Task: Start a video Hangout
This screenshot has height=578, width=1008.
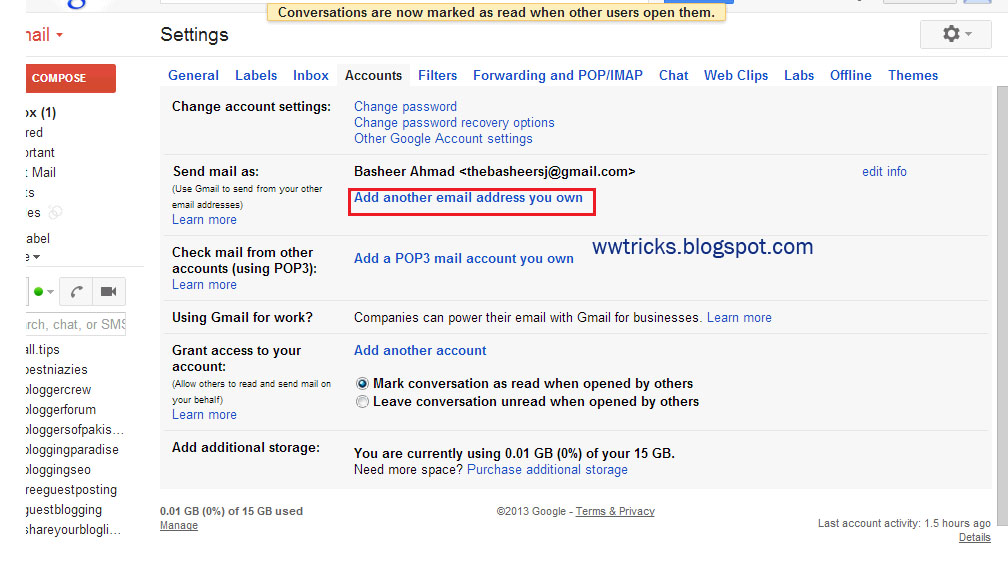Action: [108, 292]
